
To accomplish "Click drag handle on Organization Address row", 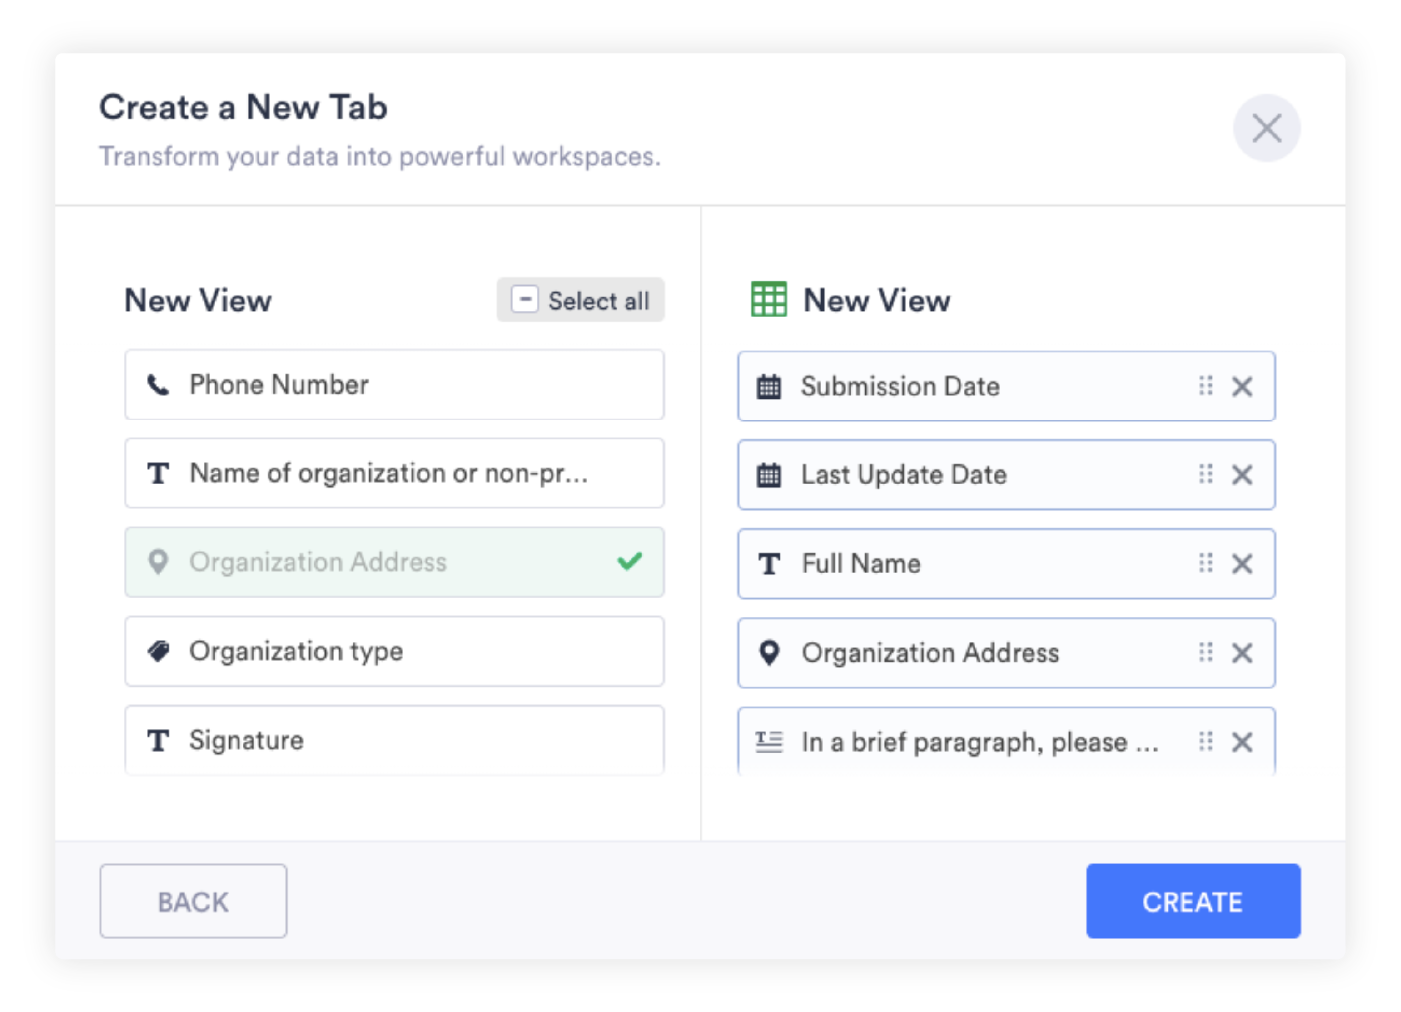I will (1206, 653).
